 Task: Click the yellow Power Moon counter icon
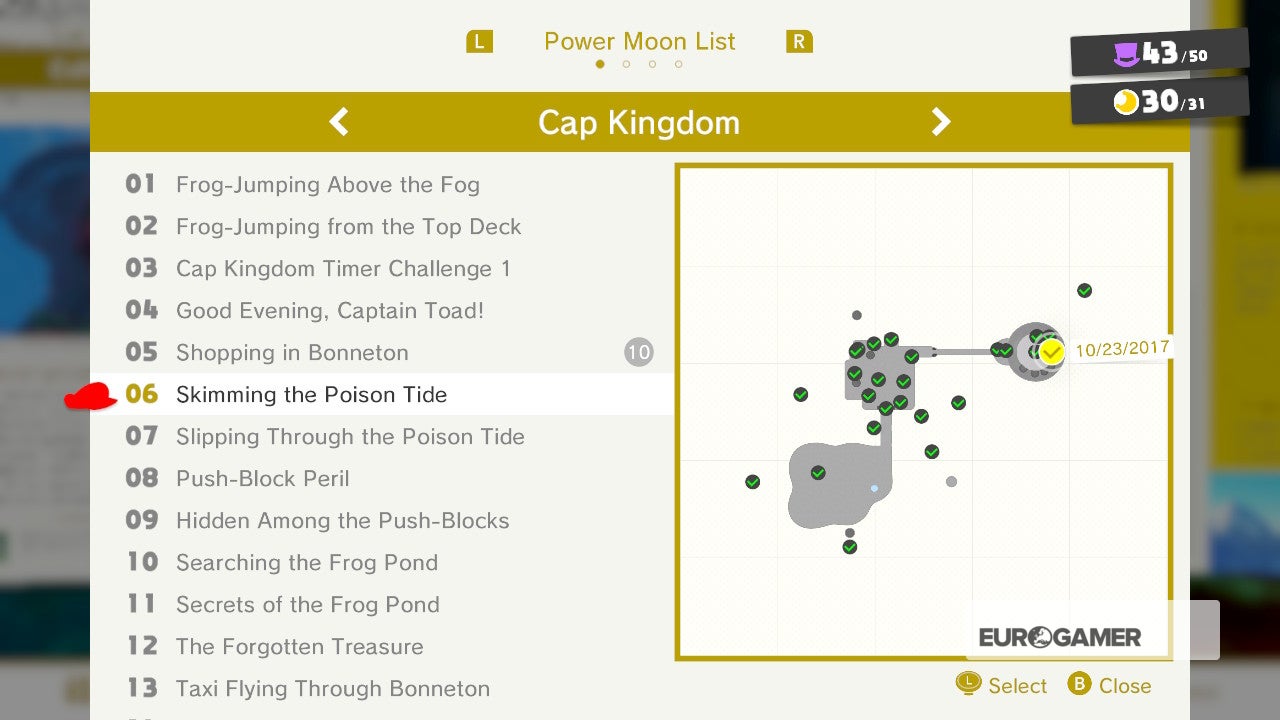pos(1127,102)
